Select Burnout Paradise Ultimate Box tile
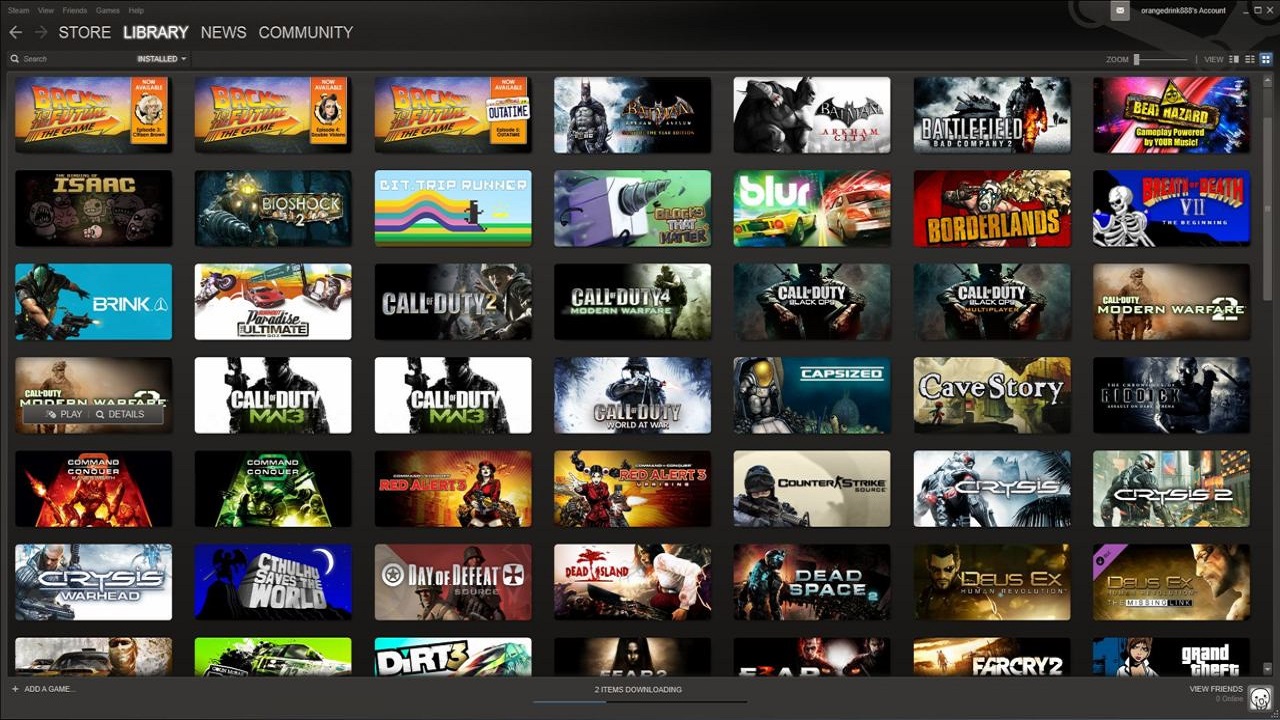 tap(273, 302)
